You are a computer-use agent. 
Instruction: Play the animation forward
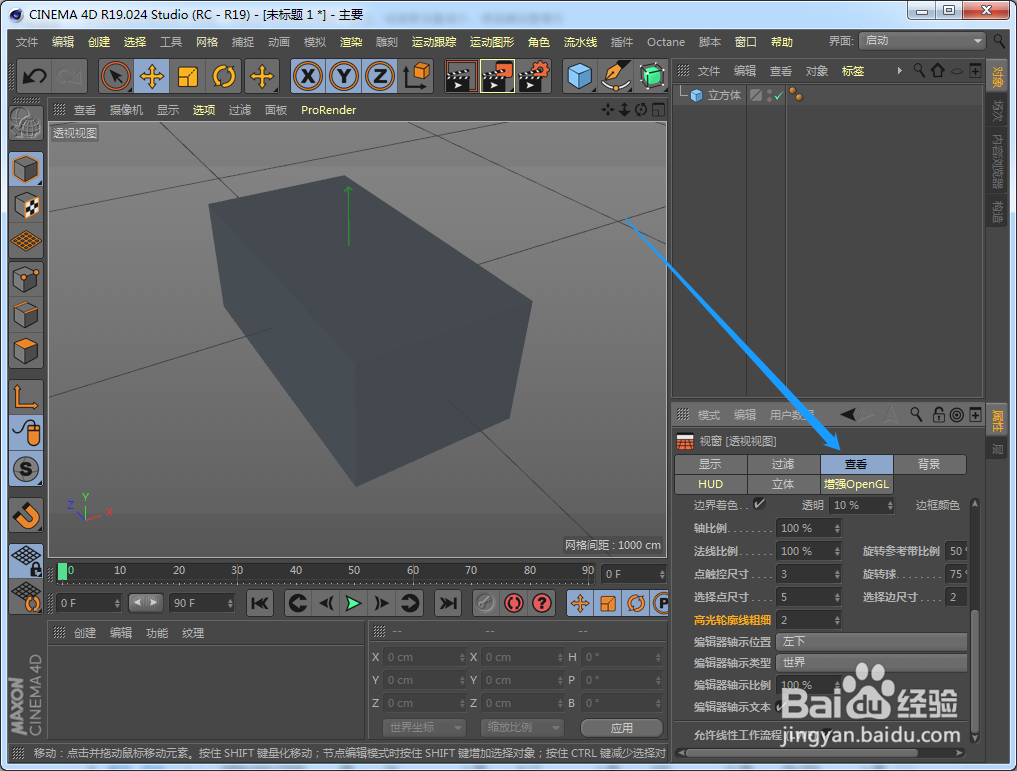[353, 604]
